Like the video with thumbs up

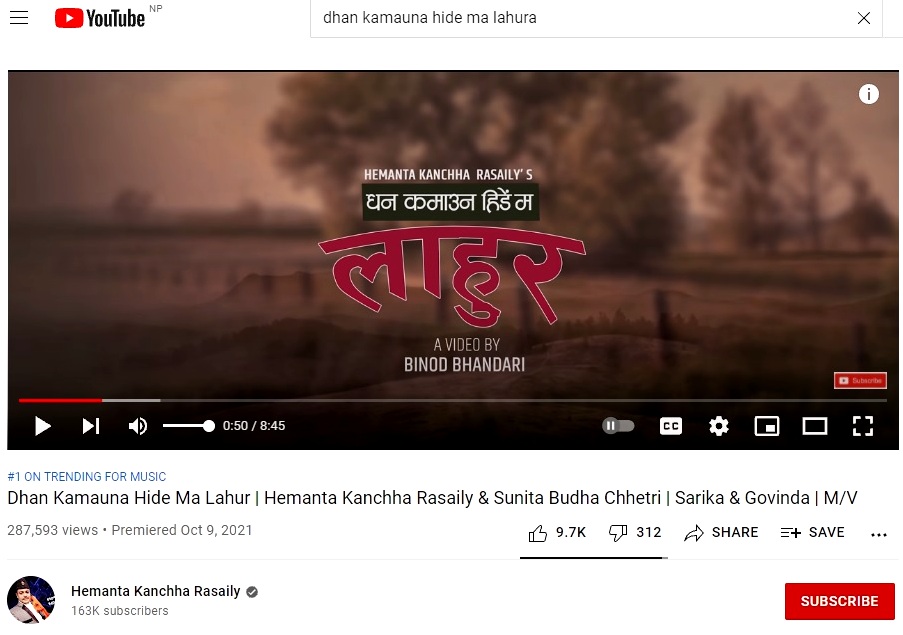[557, 533]
